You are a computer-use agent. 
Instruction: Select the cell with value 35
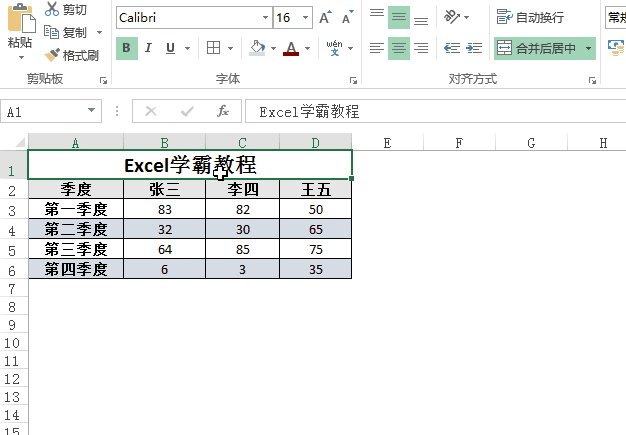(315, 269)
